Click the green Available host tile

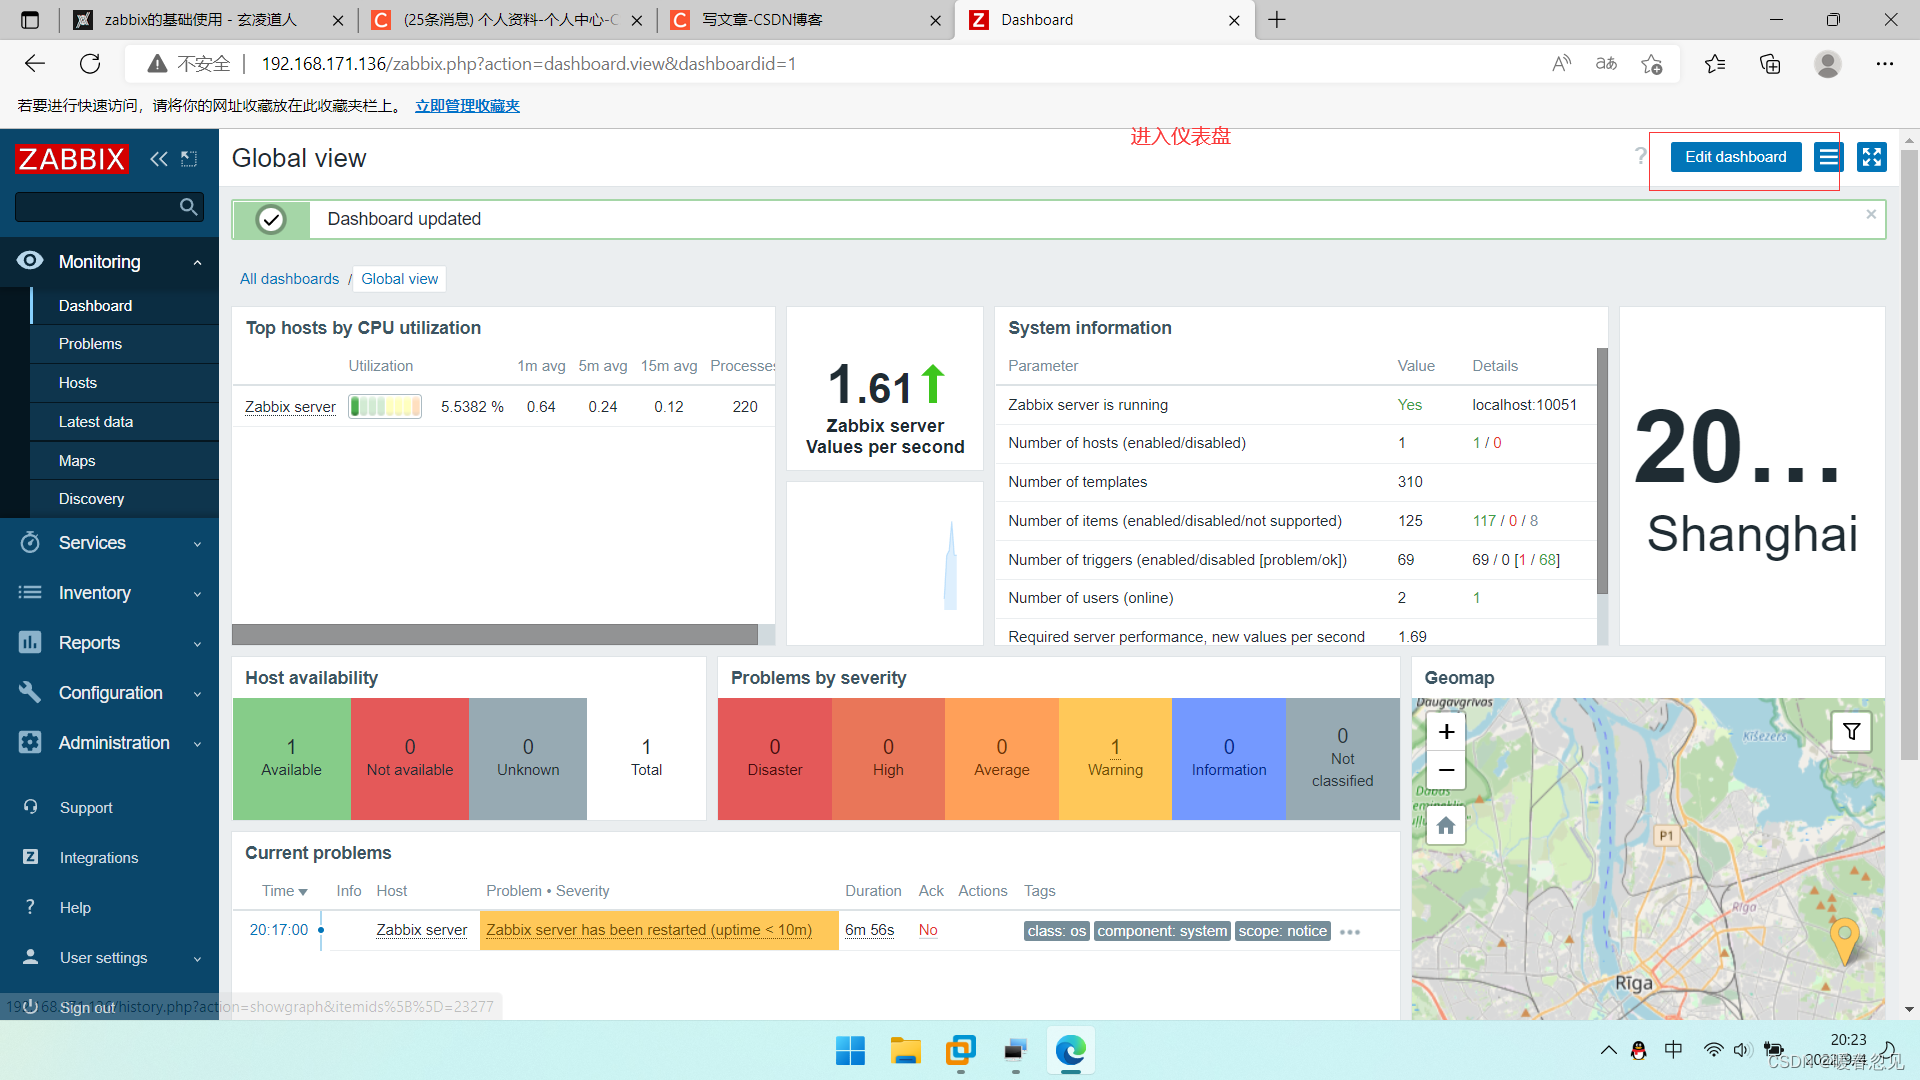[x=291, y=759]
